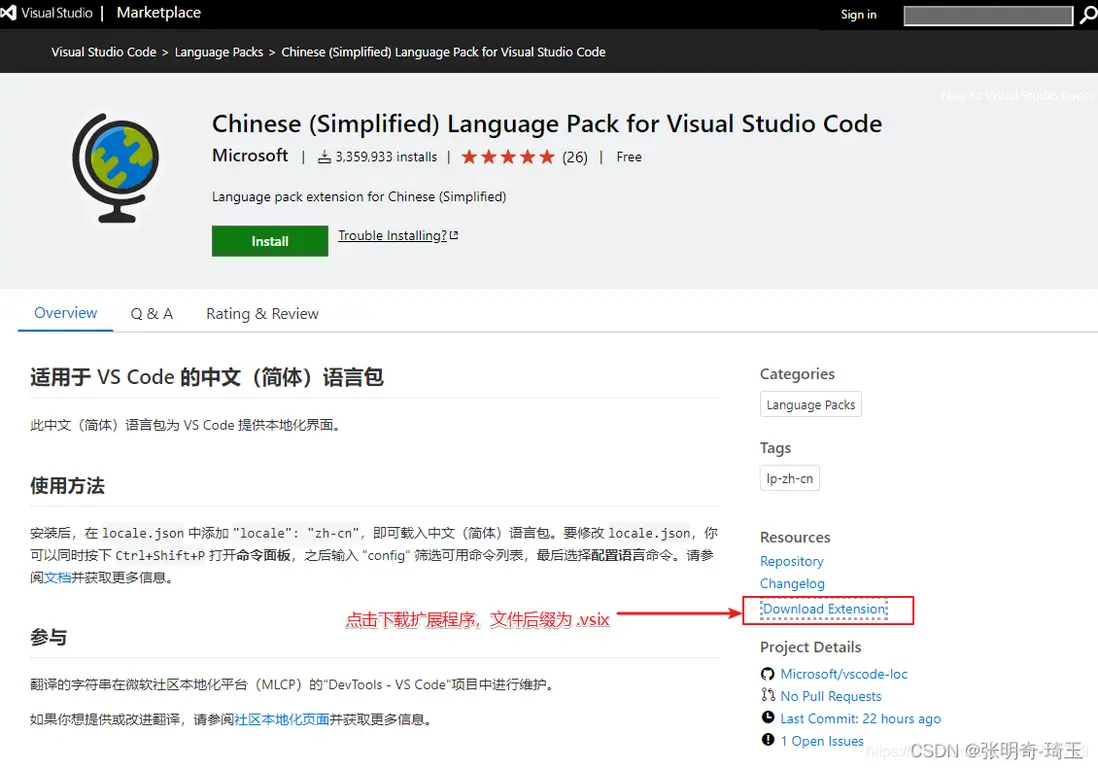This screenshot has height=769, width=1098.
Task: Click the Chinese (Simplified) Language Pack breadcrumb
Action: pos(443,52)
